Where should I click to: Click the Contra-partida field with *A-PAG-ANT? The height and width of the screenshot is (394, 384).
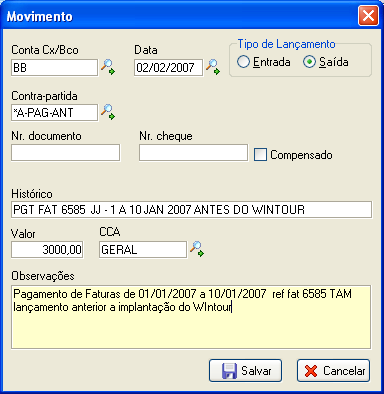point(55,113)
